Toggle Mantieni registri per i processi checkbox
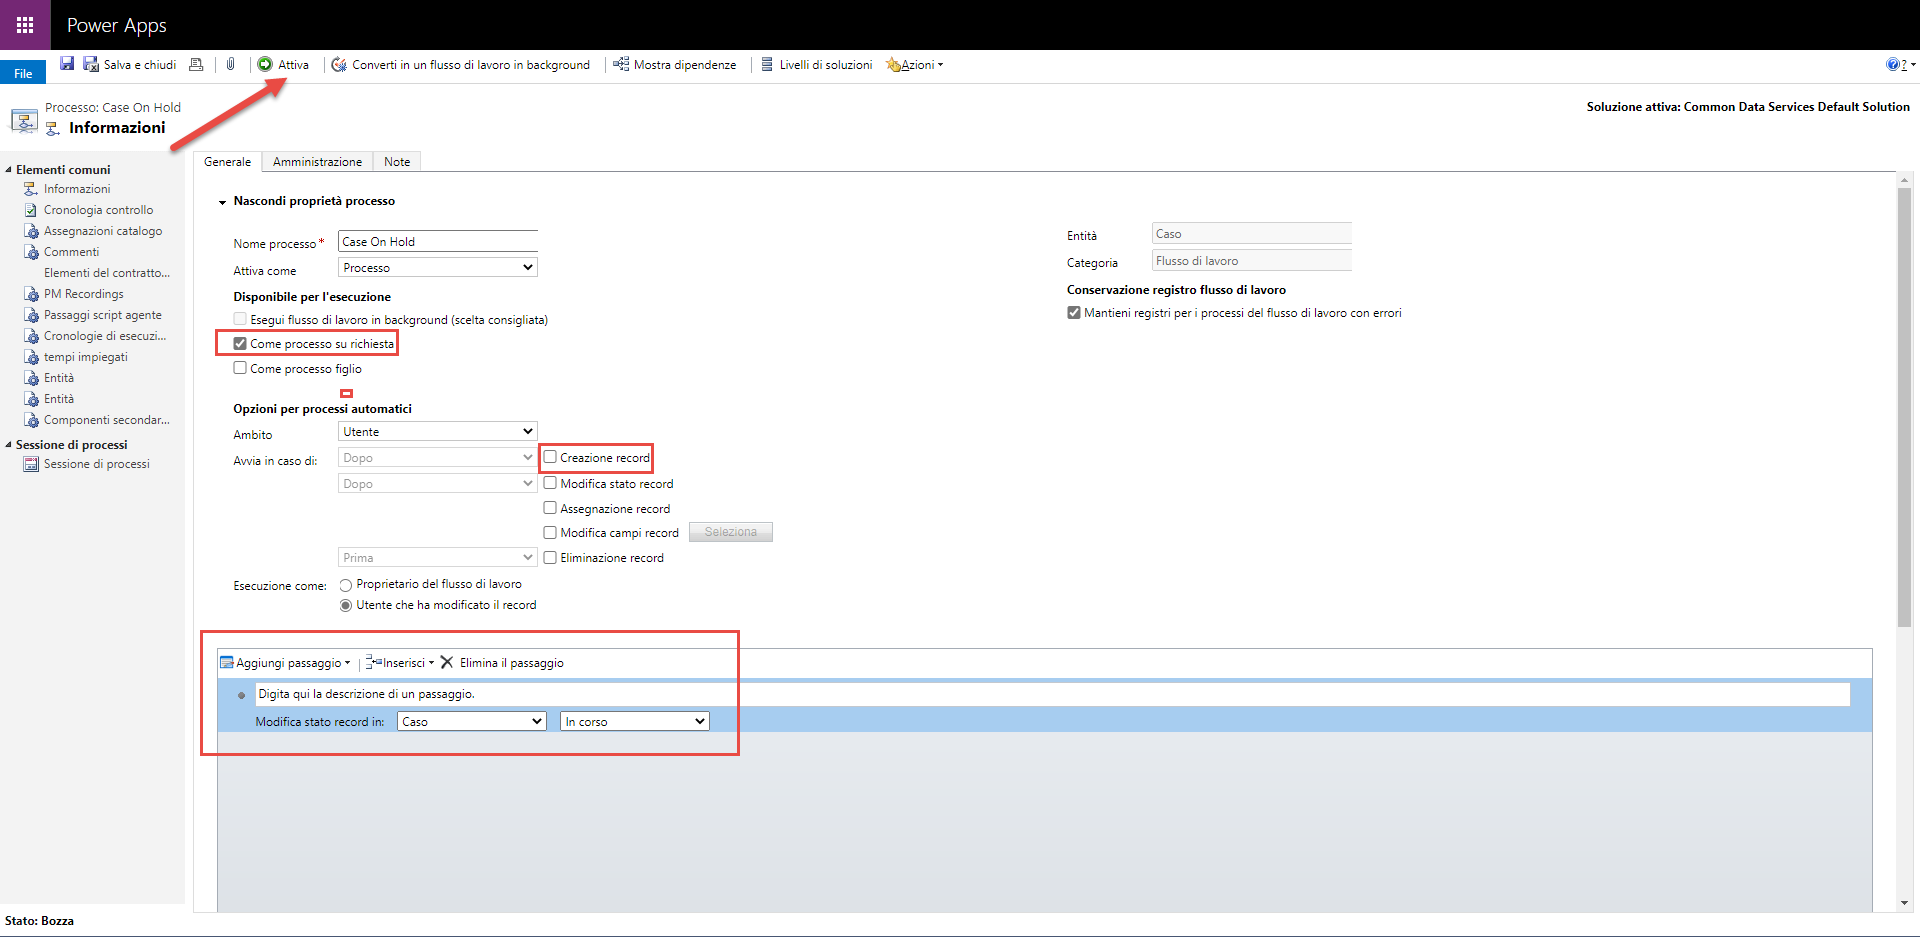The image size is (1920, 937). (x=1074, y=312)
